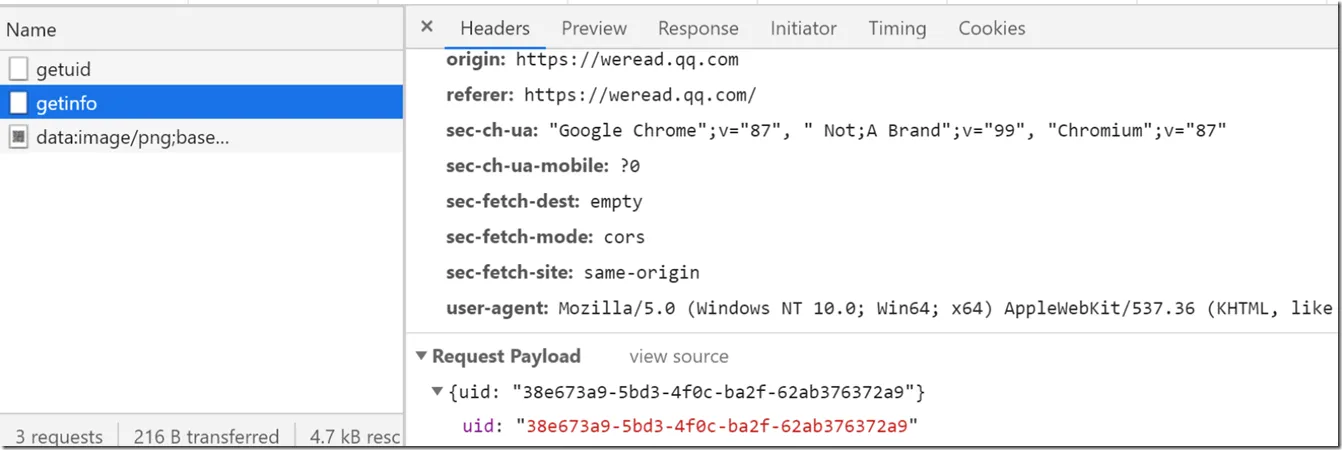Select the data:image/png;base request
Viewport: 1342px width, 450px height.
tap(201, 137)
